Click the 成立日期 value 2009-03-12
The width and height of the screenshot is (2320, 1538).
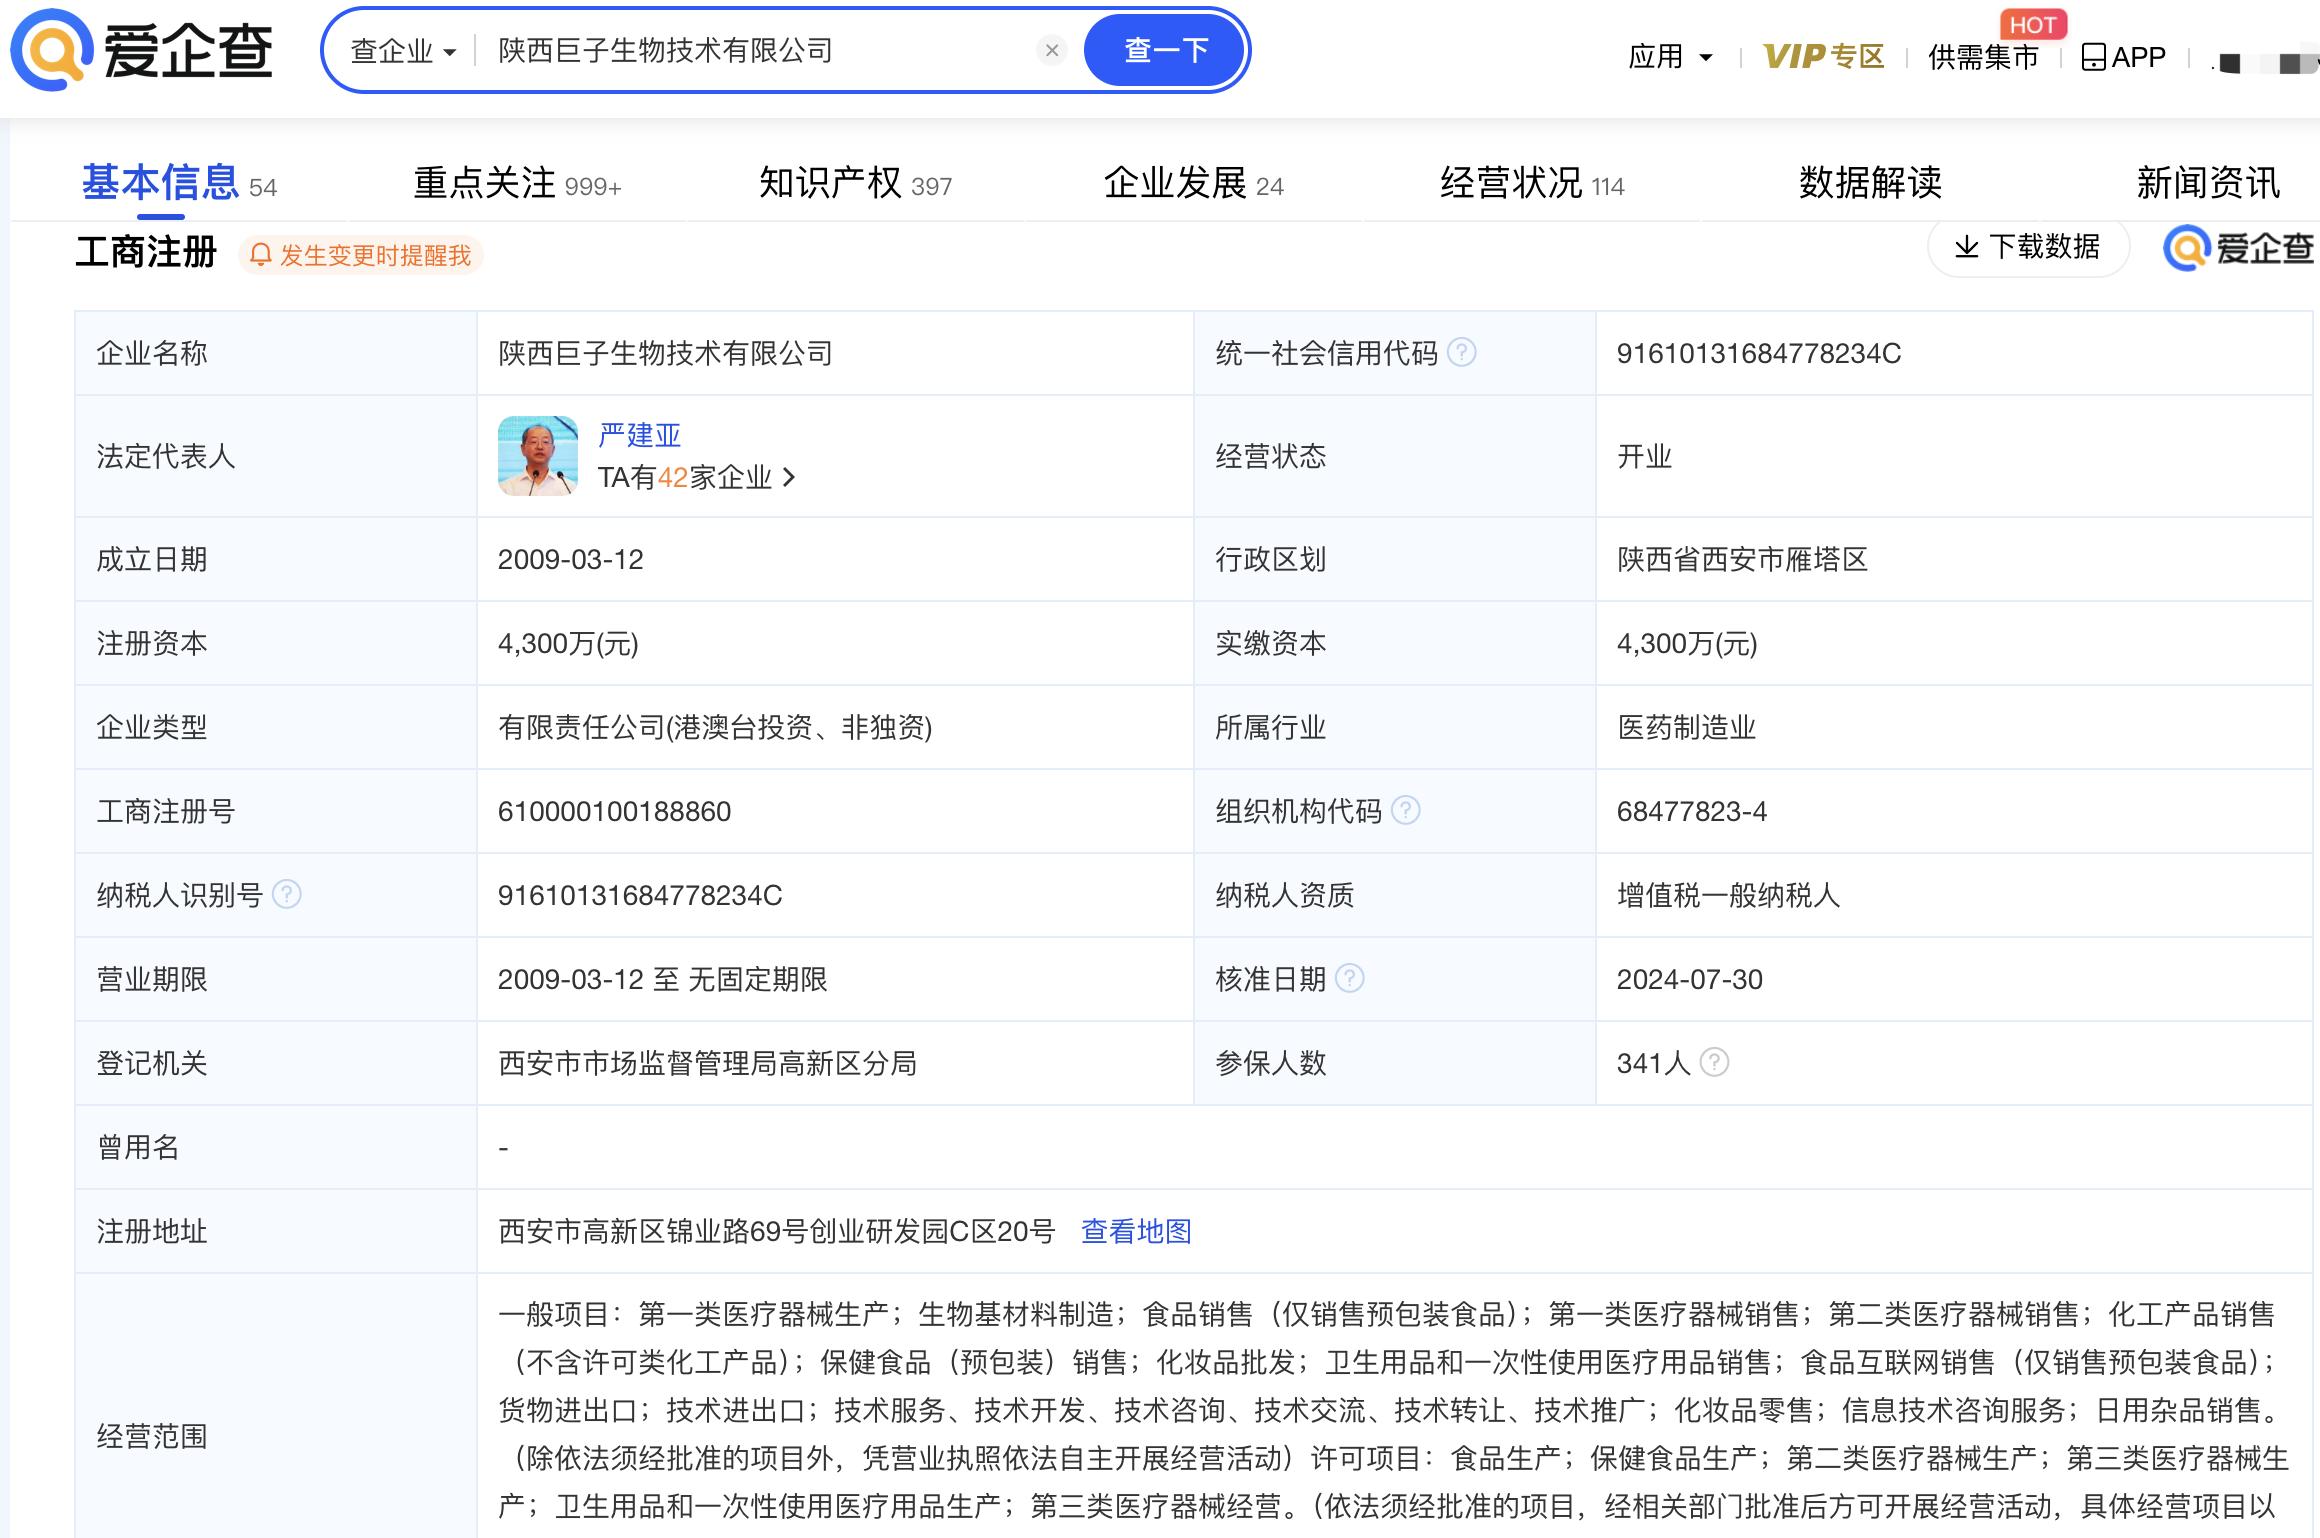click(570, 559)
